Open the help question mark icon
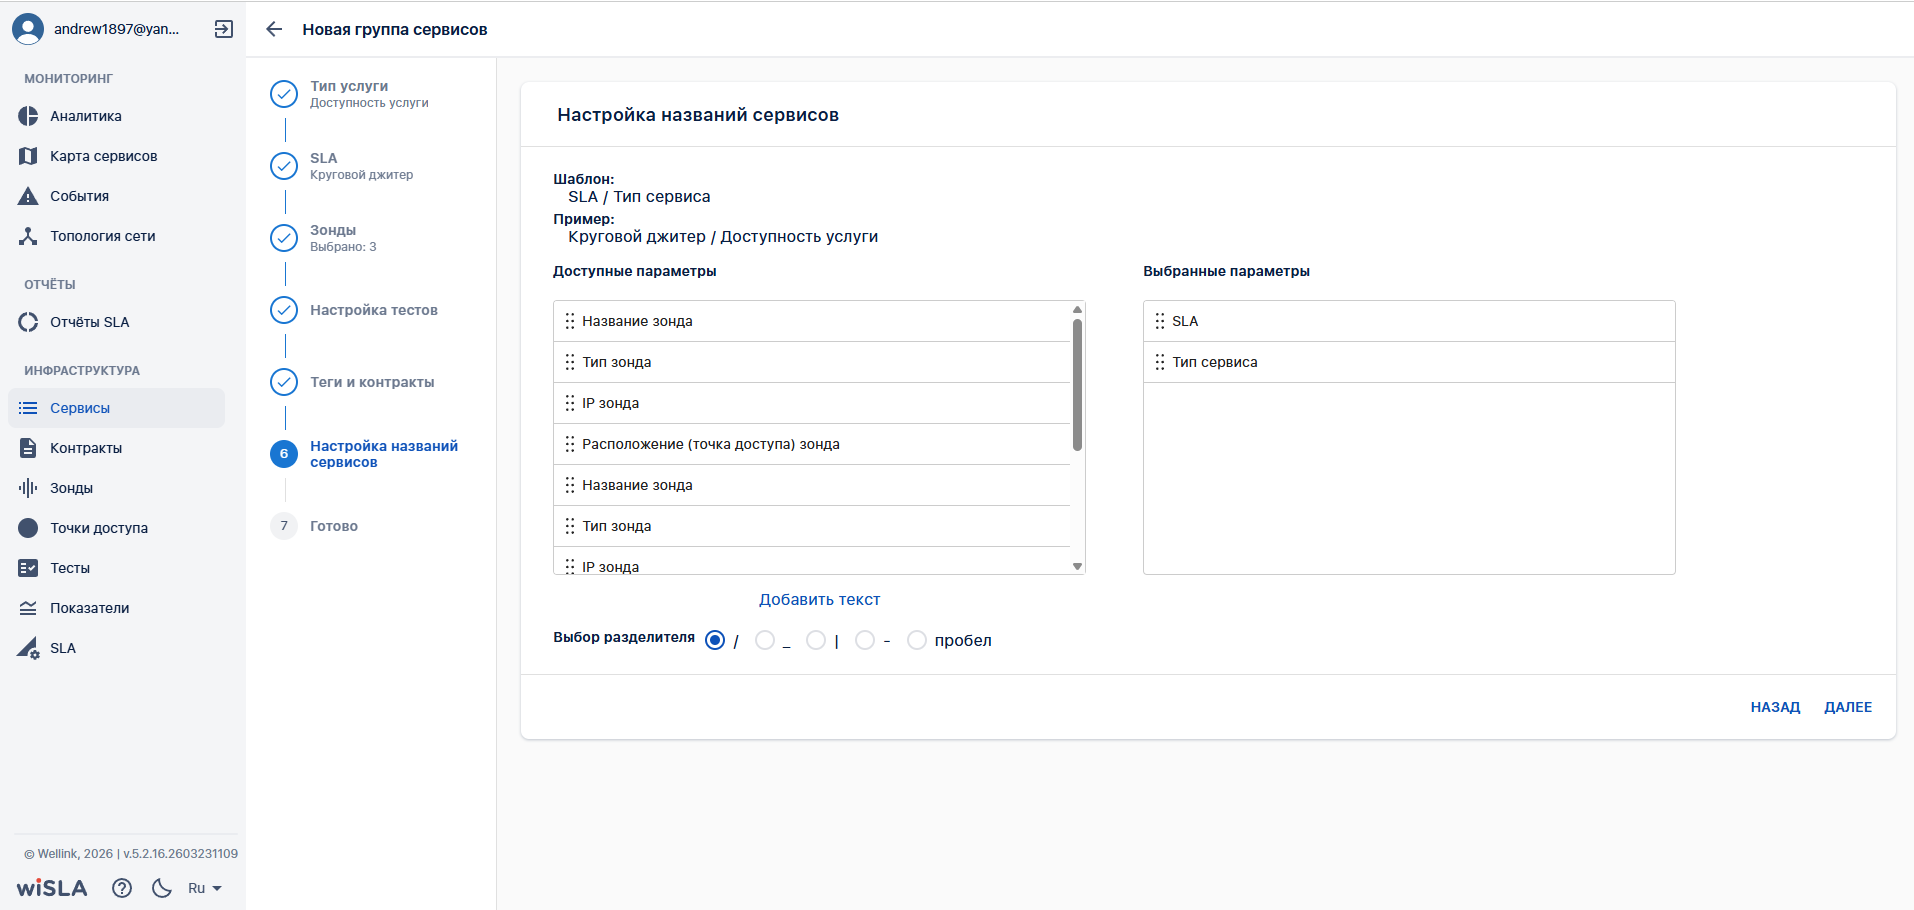Image resolution: width=1914 pixels, height=910 pixels. point(122,888)
